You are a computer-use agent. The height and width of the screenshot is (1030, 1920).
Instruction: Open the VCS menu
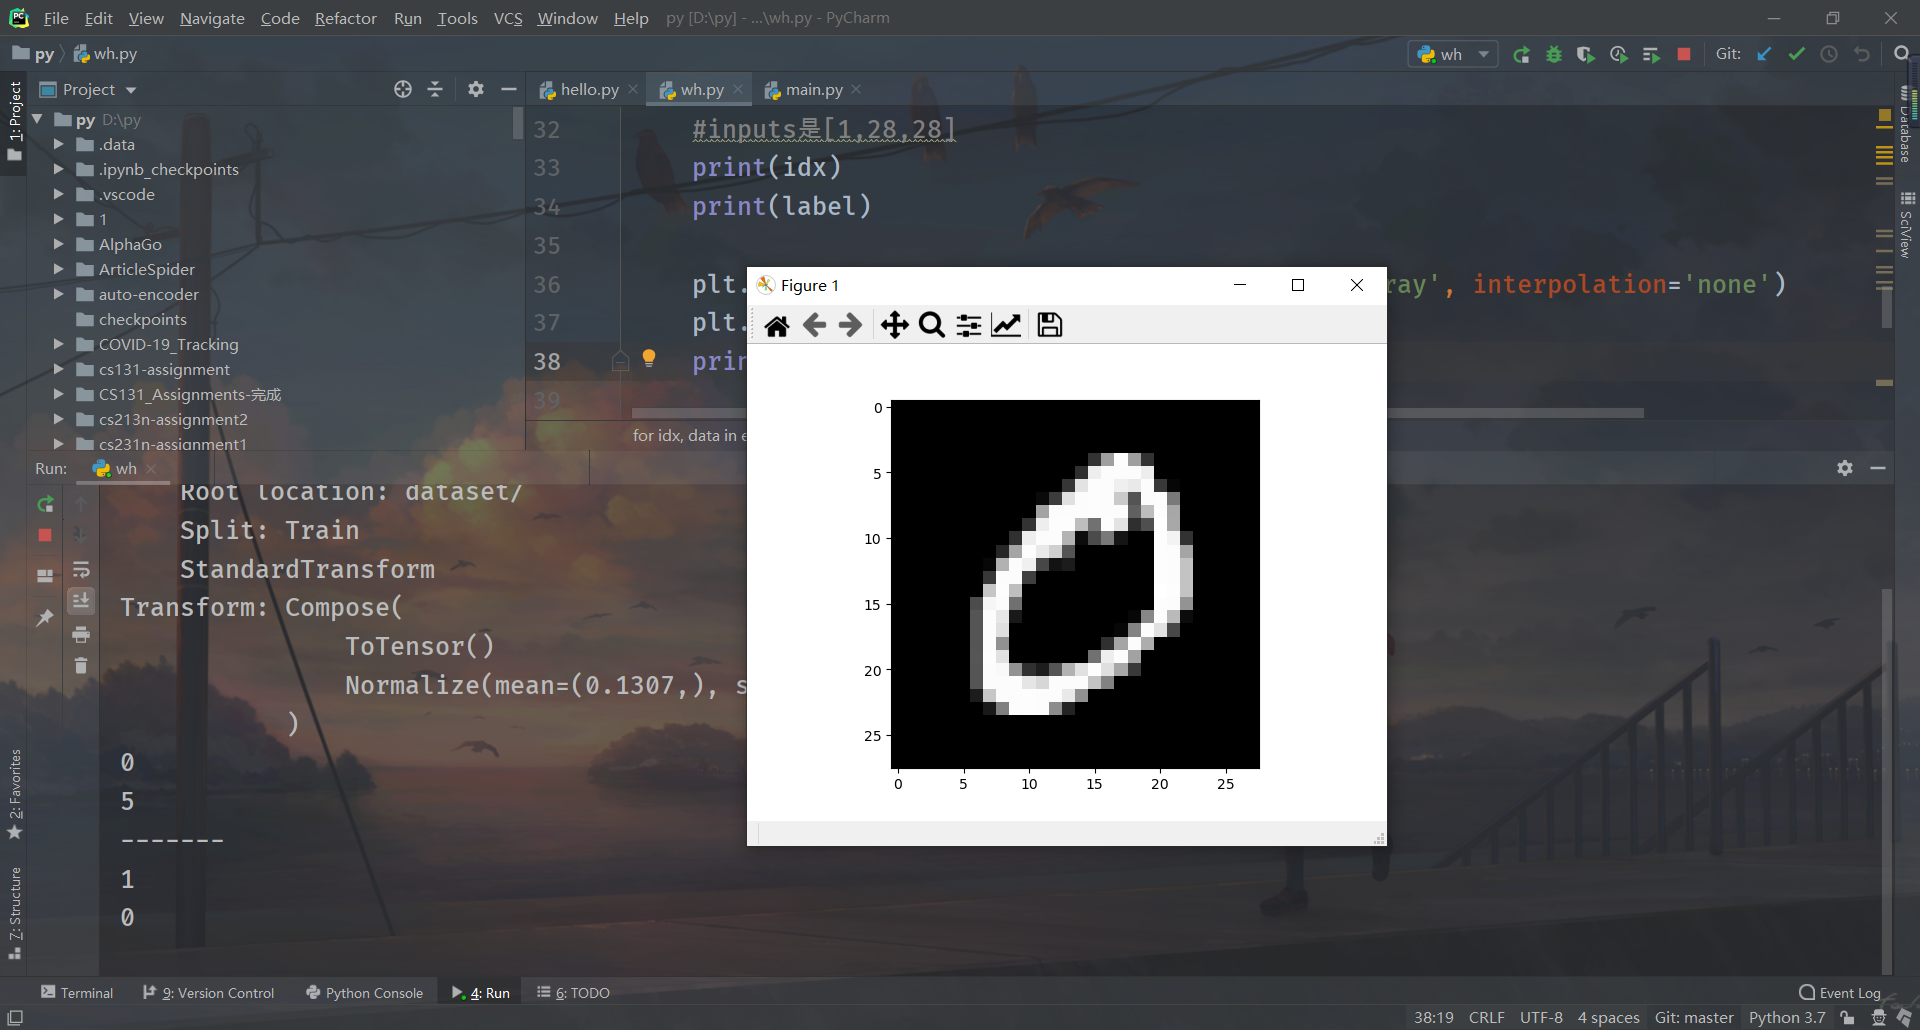pyautogui.click(x=507, y=18)
